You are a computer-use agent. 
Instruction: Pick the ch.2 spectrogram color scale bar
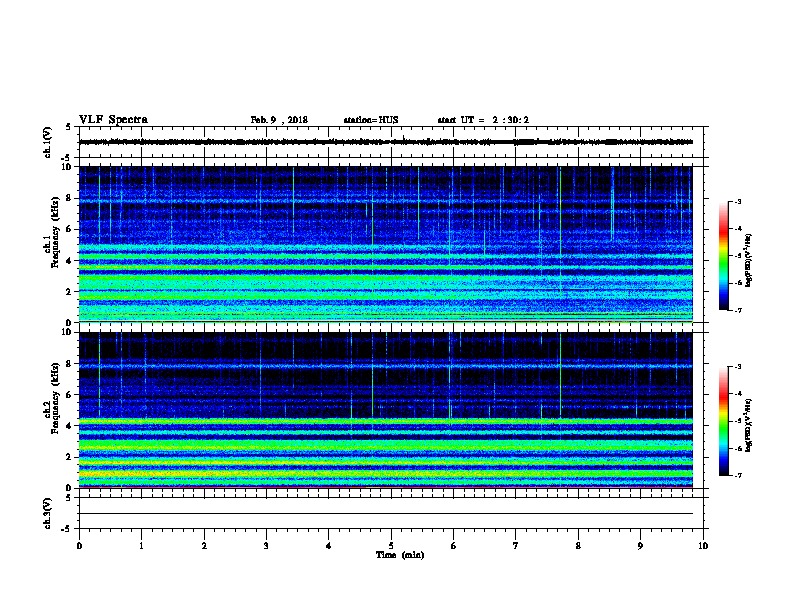724,421
